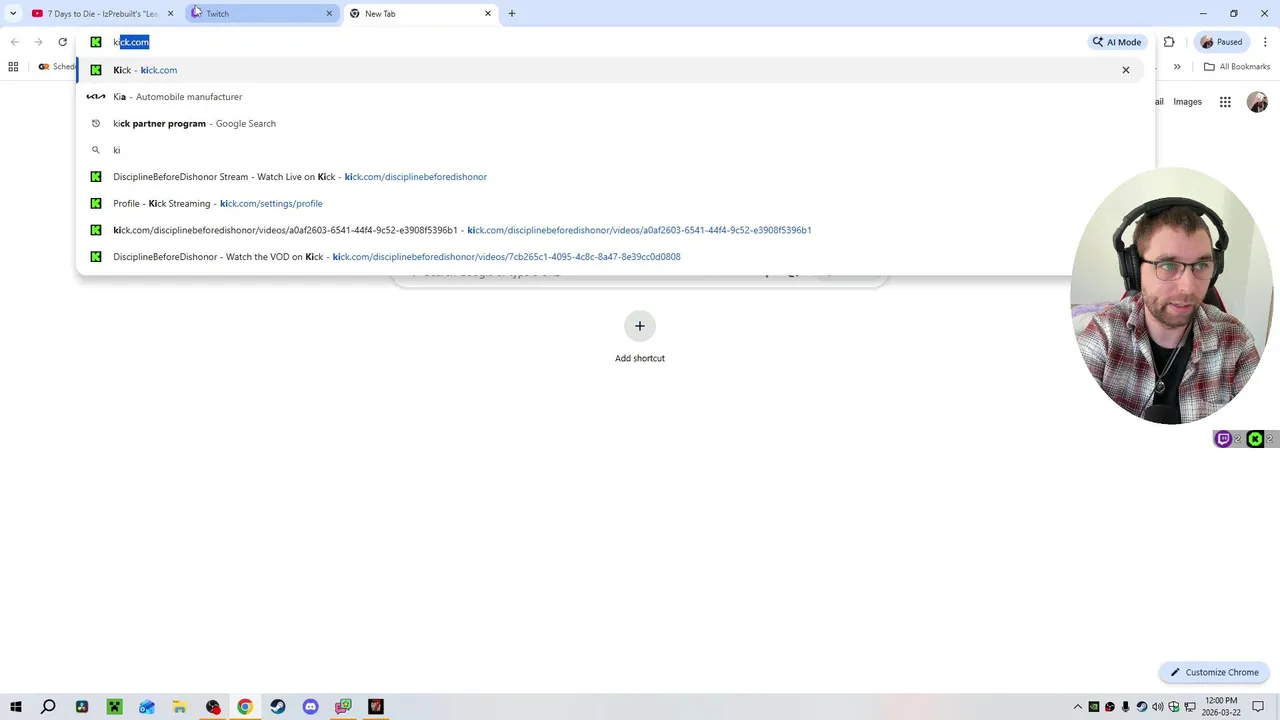Open the Steam tray icon
1280x720 pixels.
click(1142, 707)
